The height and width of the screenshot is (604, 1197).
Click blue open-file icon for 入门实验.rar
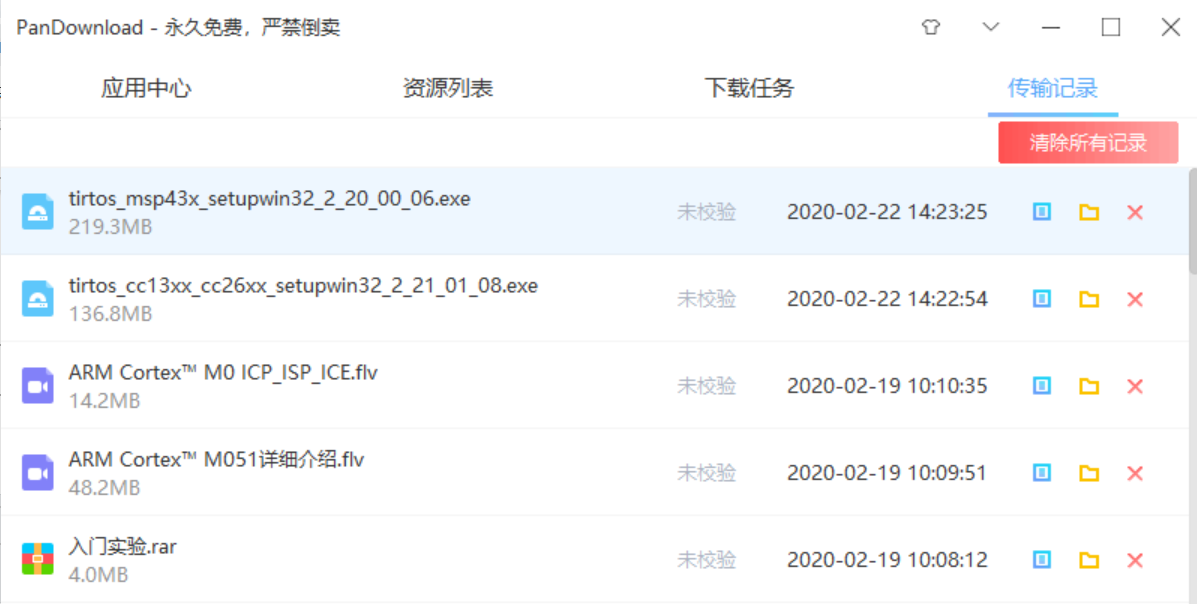point(1042,560)
